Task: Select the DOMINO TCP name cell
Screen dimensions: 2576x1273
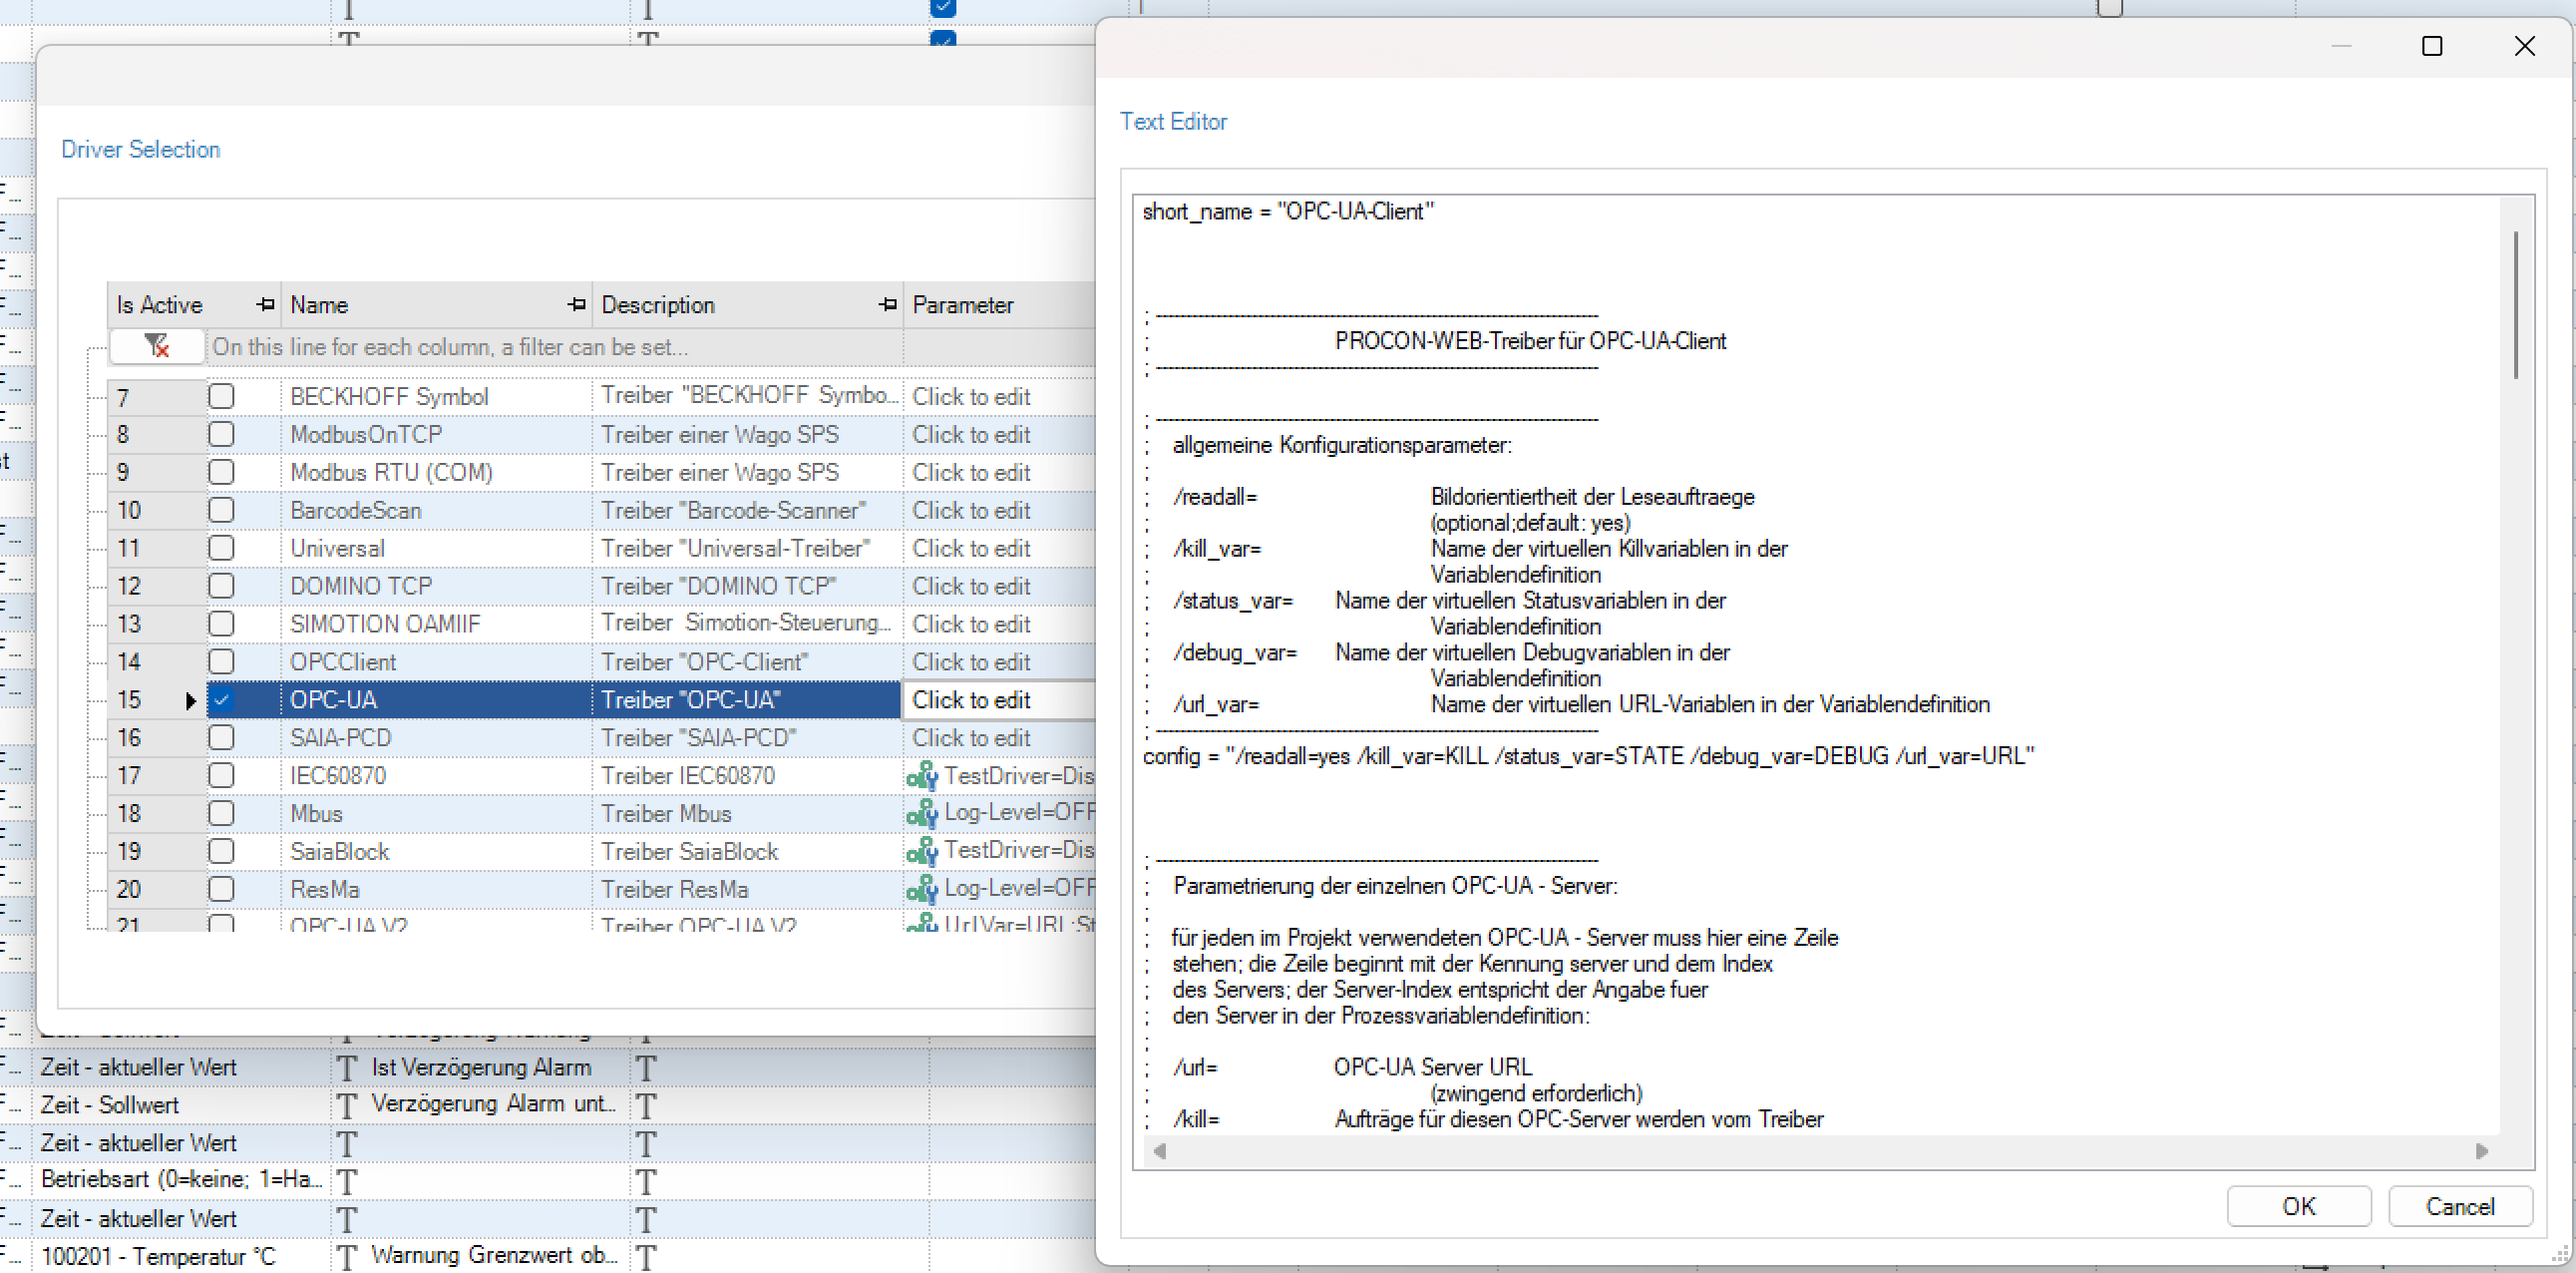Action: [436, 587]
